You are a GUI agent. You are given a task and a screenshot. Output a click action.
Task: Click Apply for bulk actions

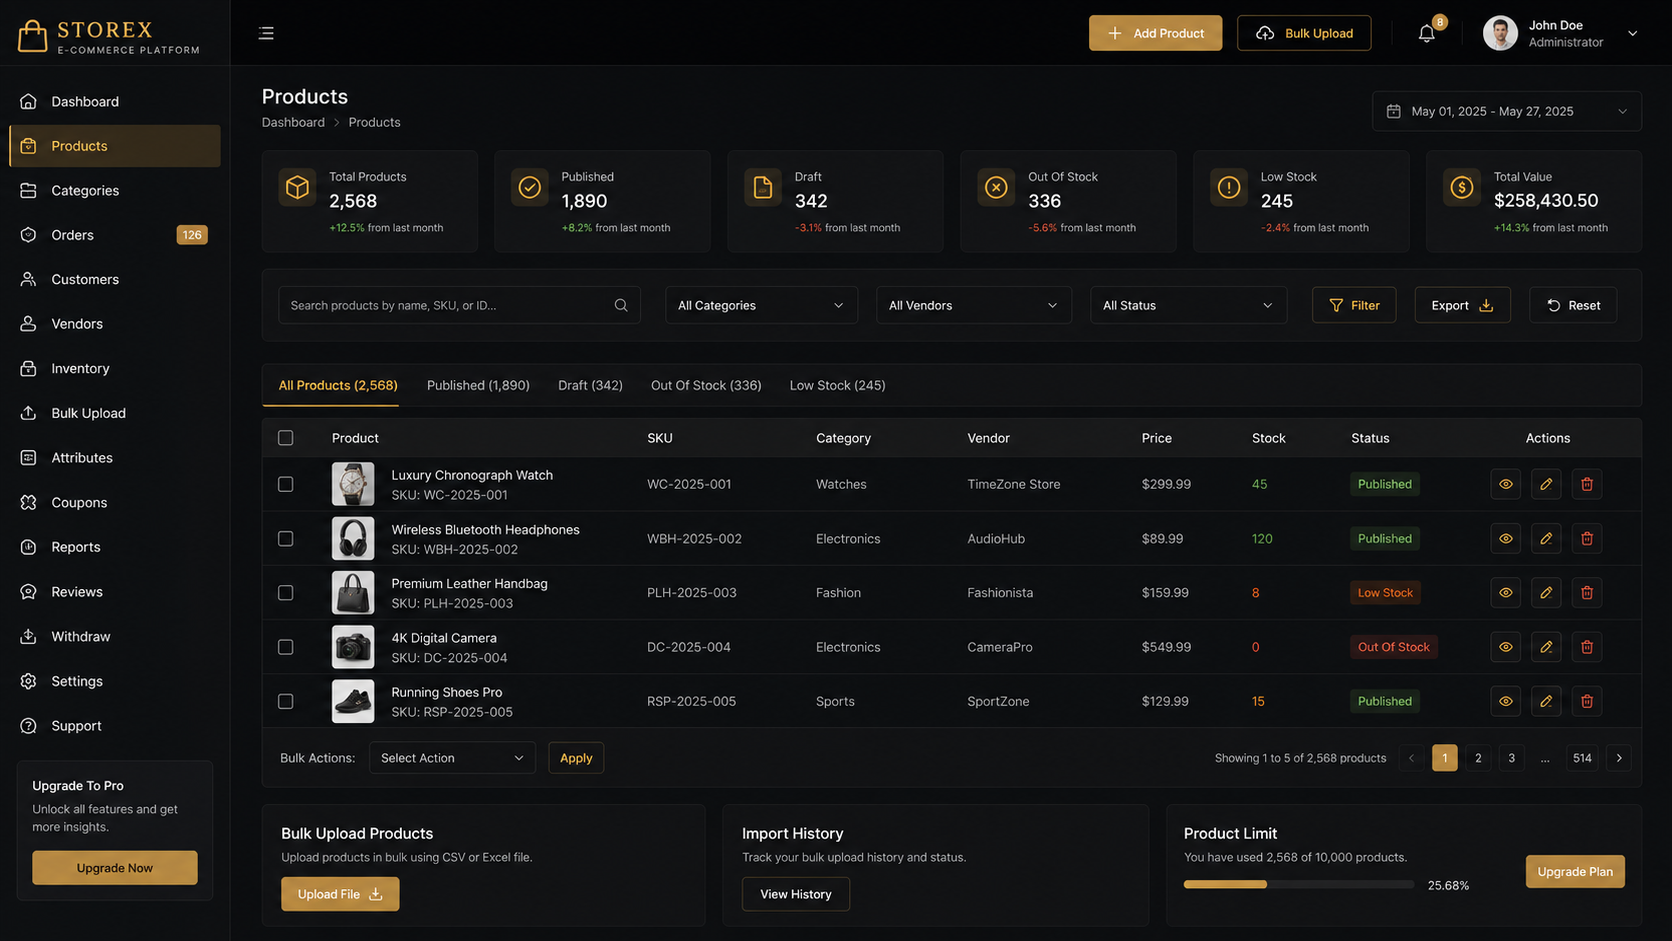pos(576,758)
